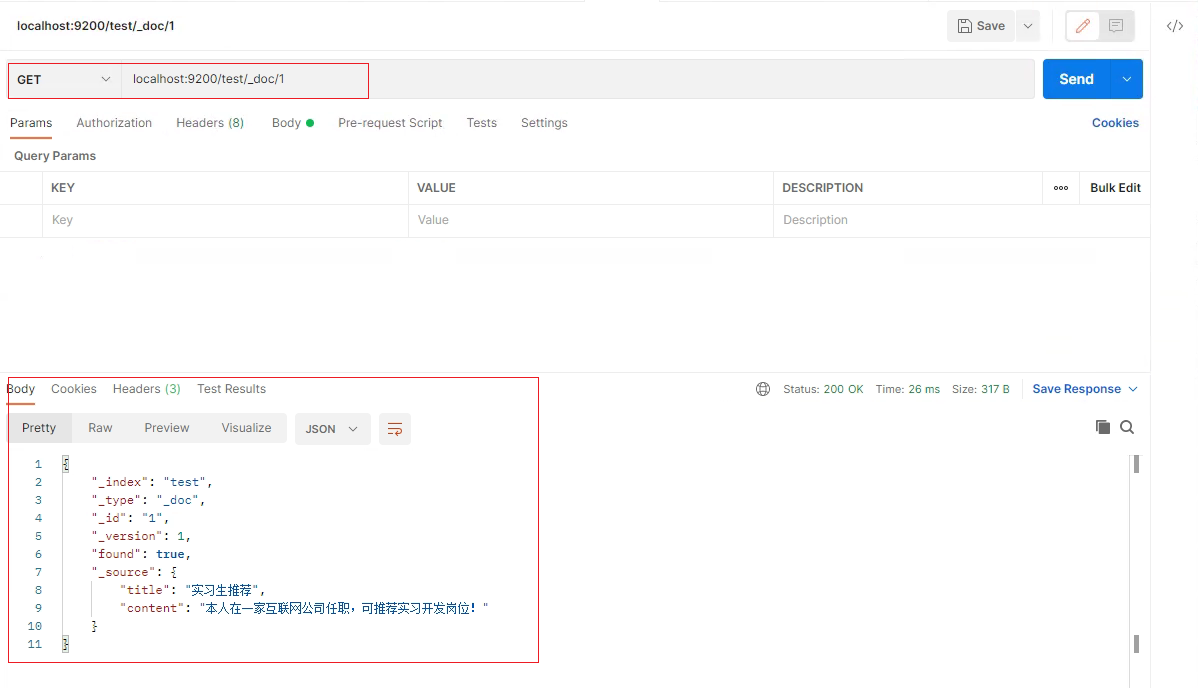Viewport: 1198px width, 688px height.
Task: Open the JSON format dropdown
Action: [332, 429]
